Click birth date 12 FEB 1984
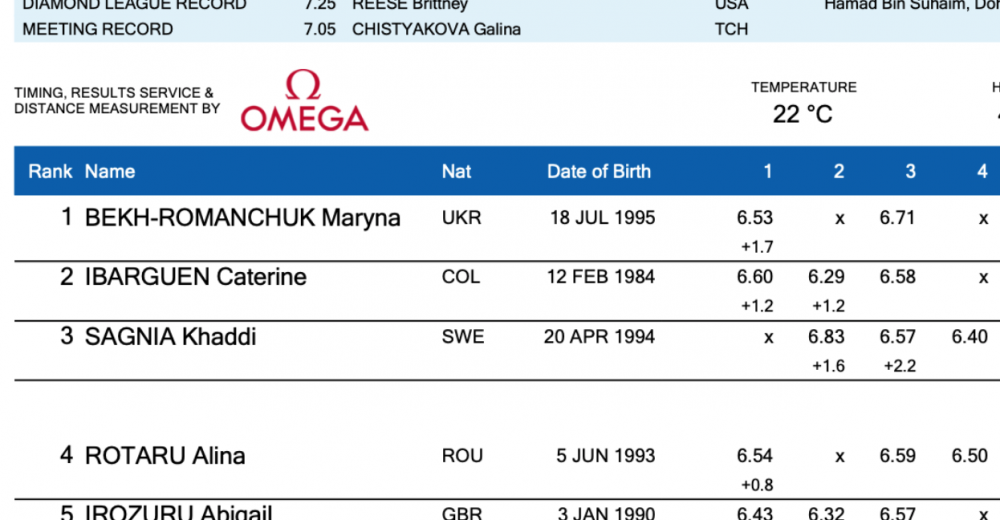1000x520 pixels. [601, 277]
